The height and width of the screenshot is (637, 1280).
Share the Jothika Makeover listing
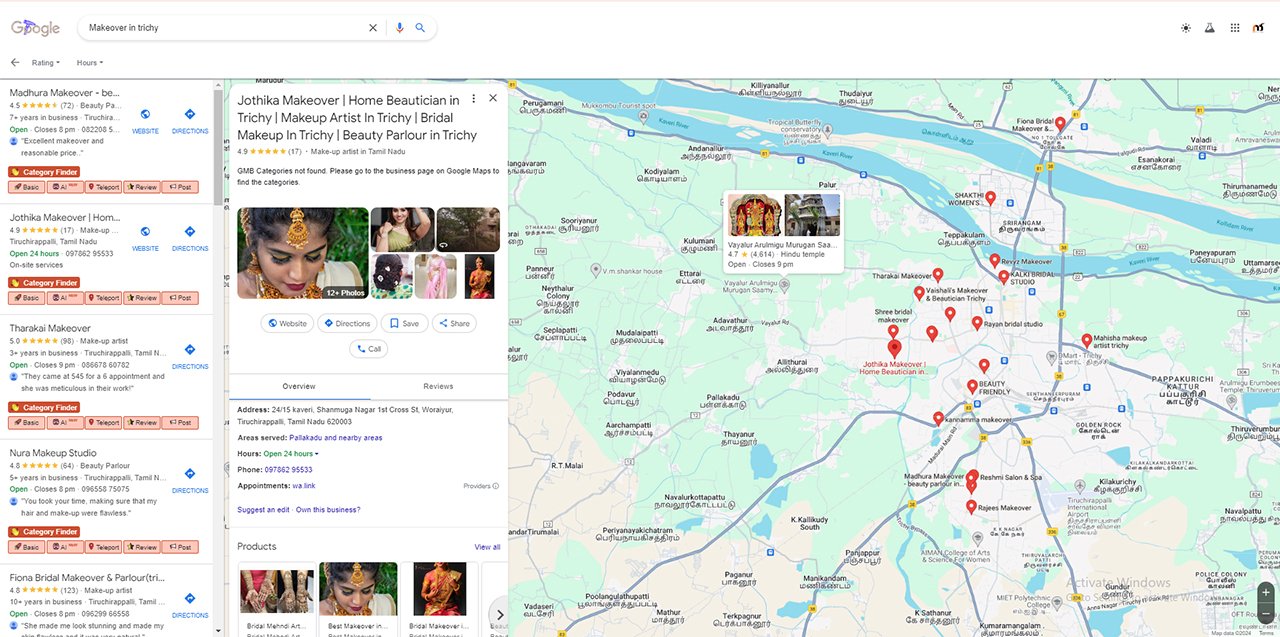(x=454, y=323)
